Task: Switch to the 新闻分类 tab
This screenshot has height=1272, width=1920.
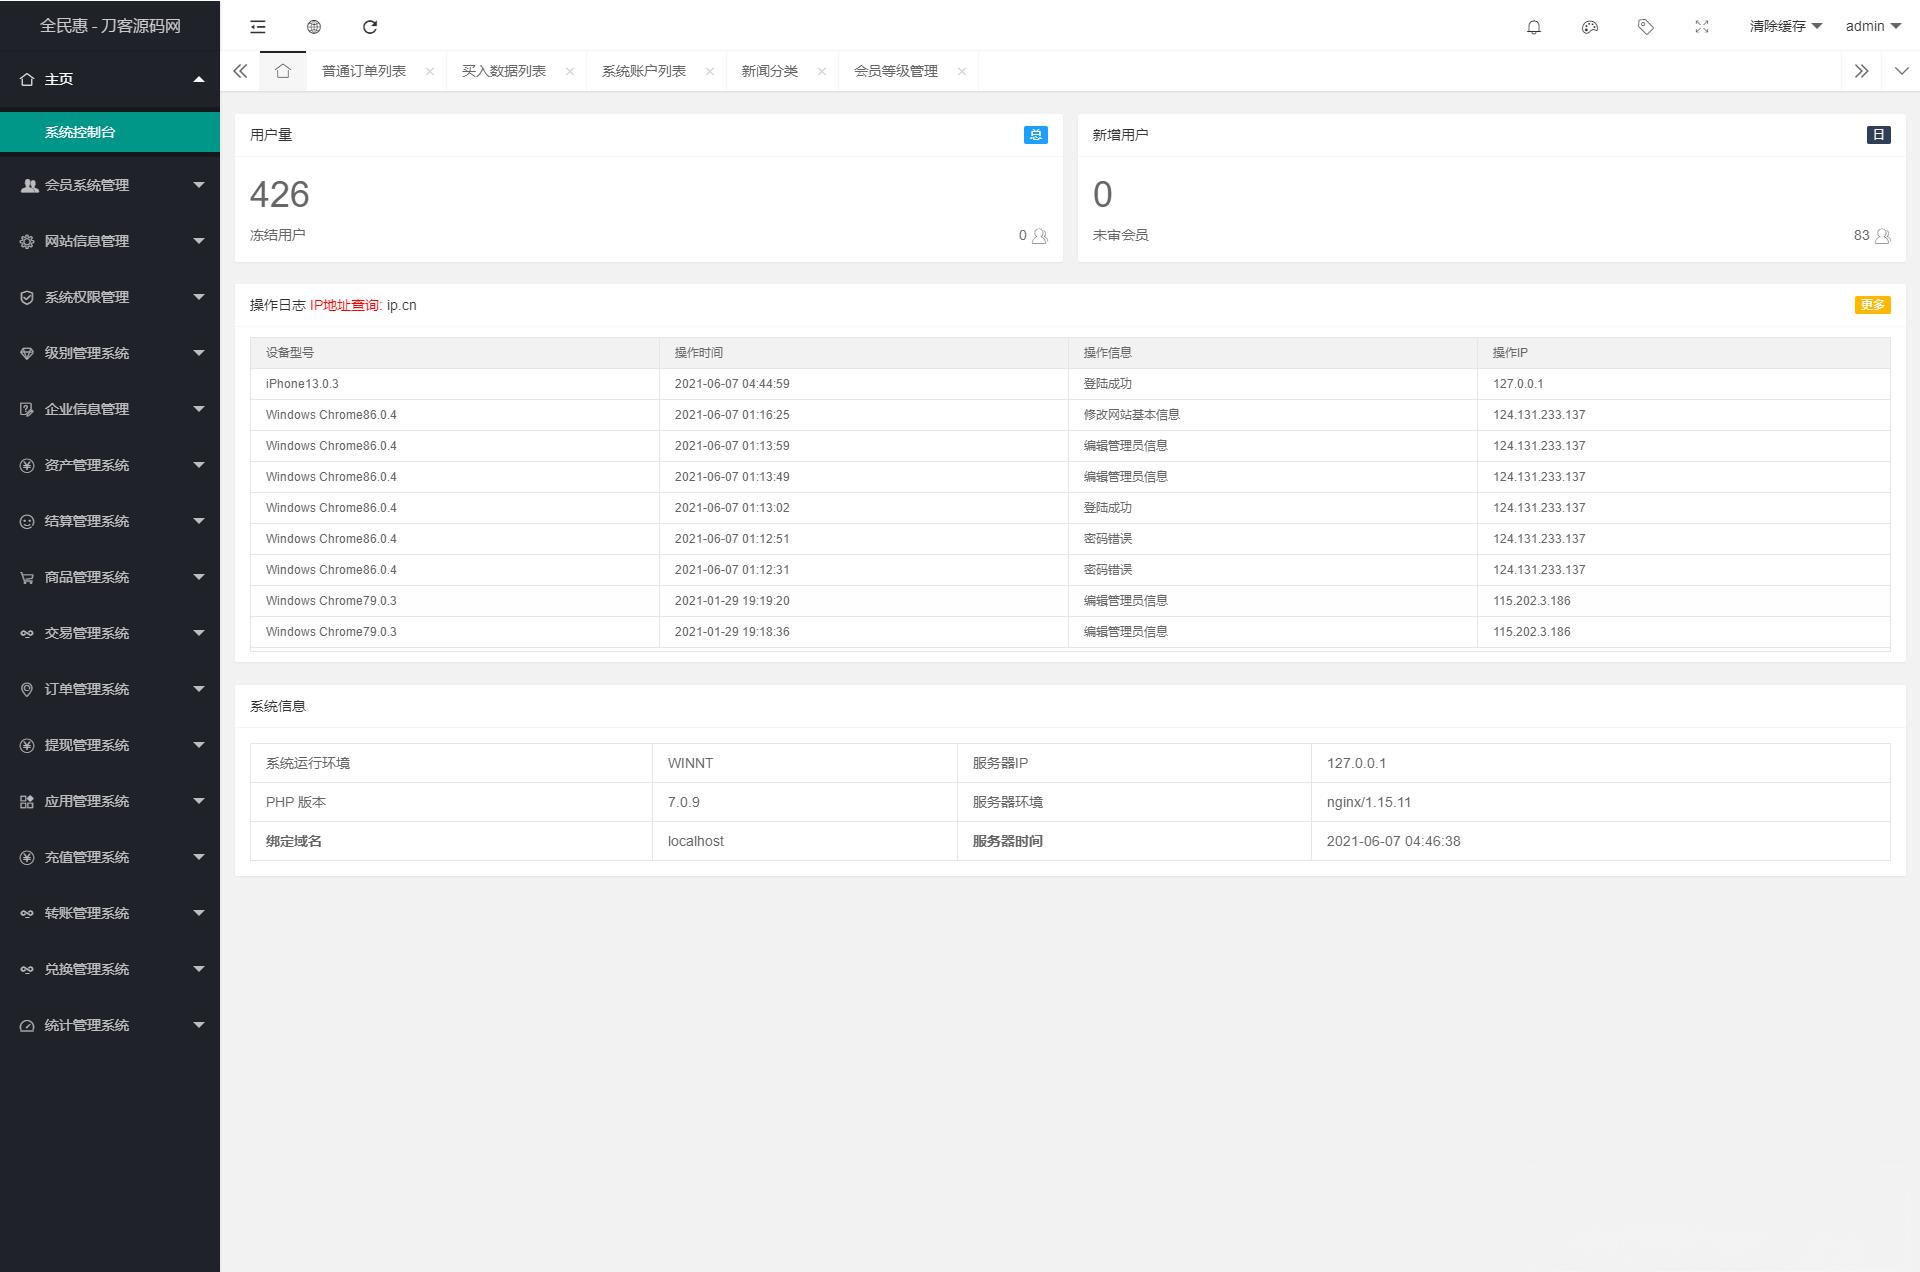Action: tap(770, 71)
